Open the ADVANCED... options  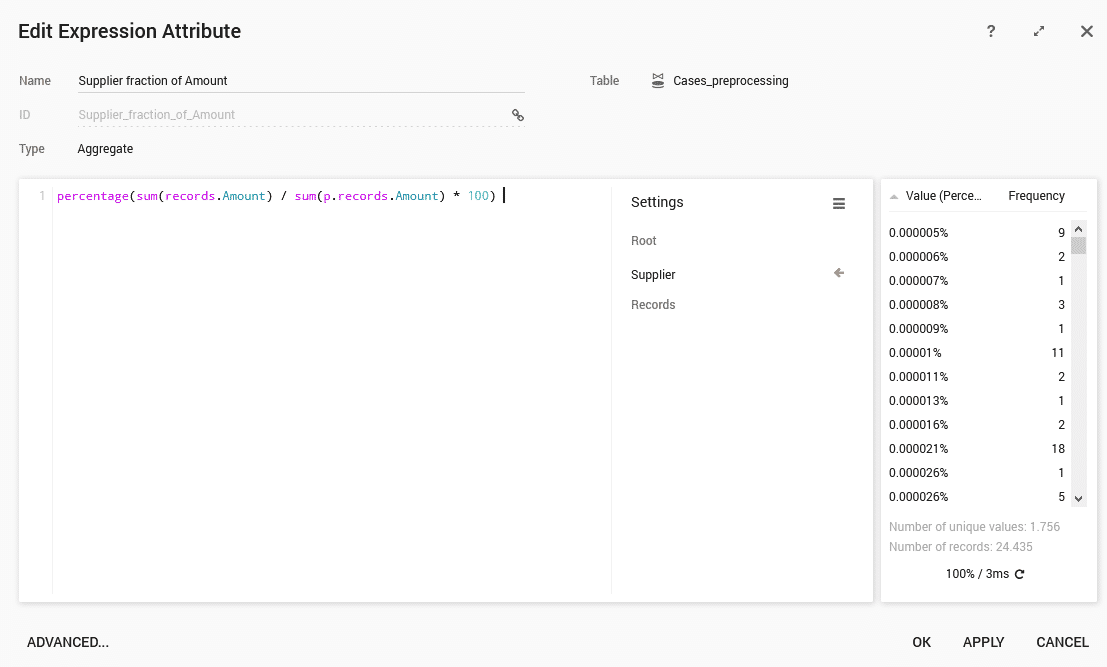68,642
